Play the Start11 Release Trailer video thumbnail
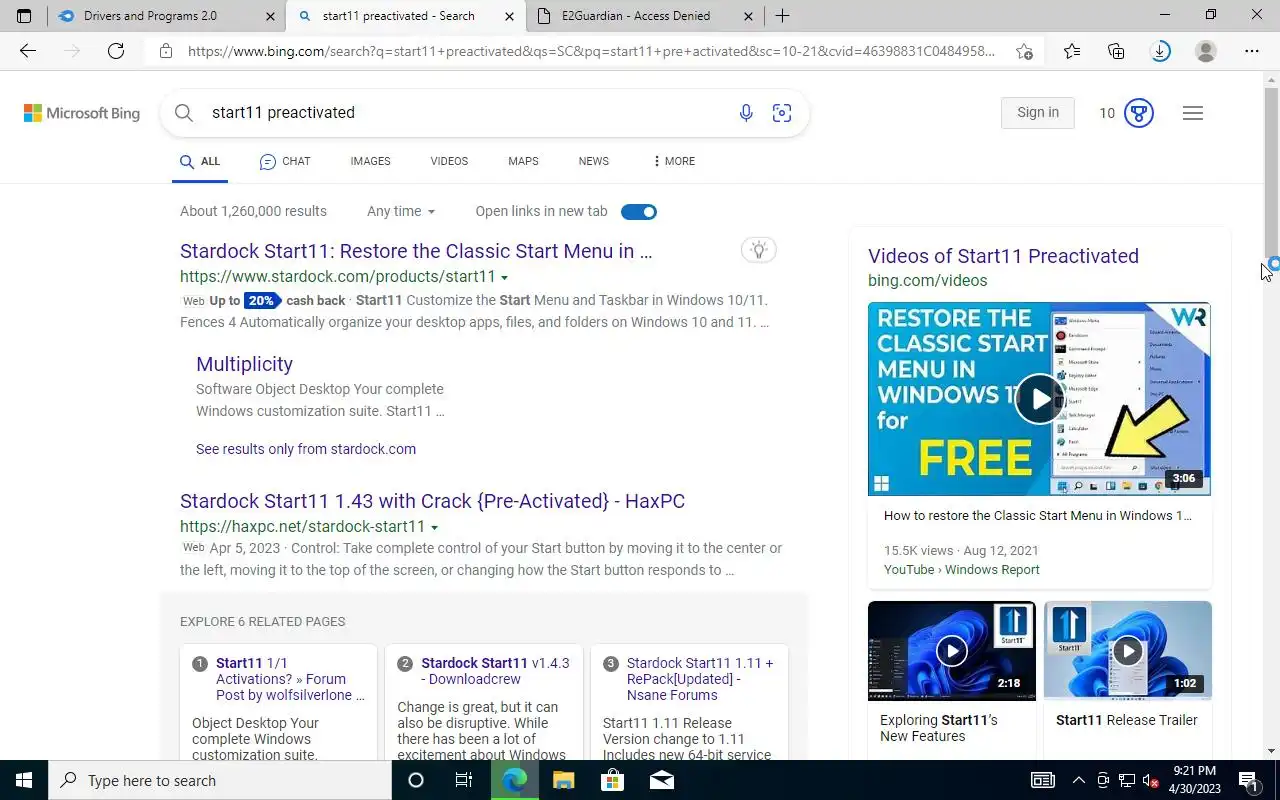Screen dimensions: 1280x800 pyautogui.click(x=1128, y=651)
